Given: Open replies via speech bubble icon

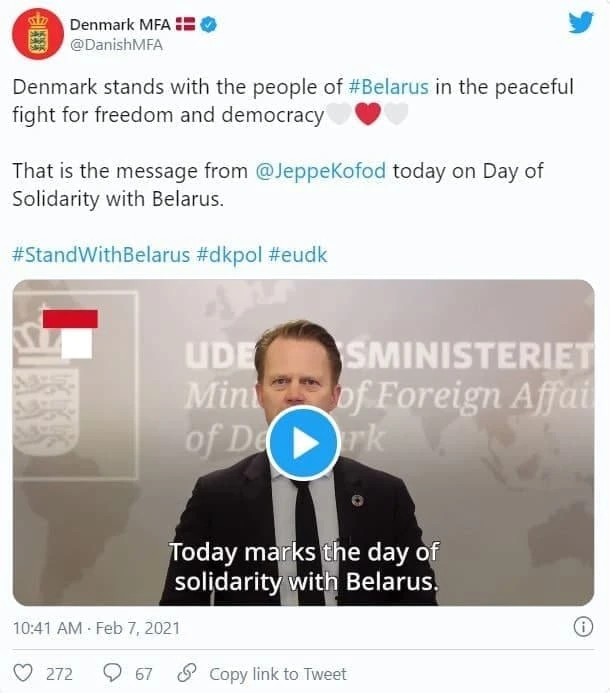Looking at the screenshot, I should coord(114,673).
